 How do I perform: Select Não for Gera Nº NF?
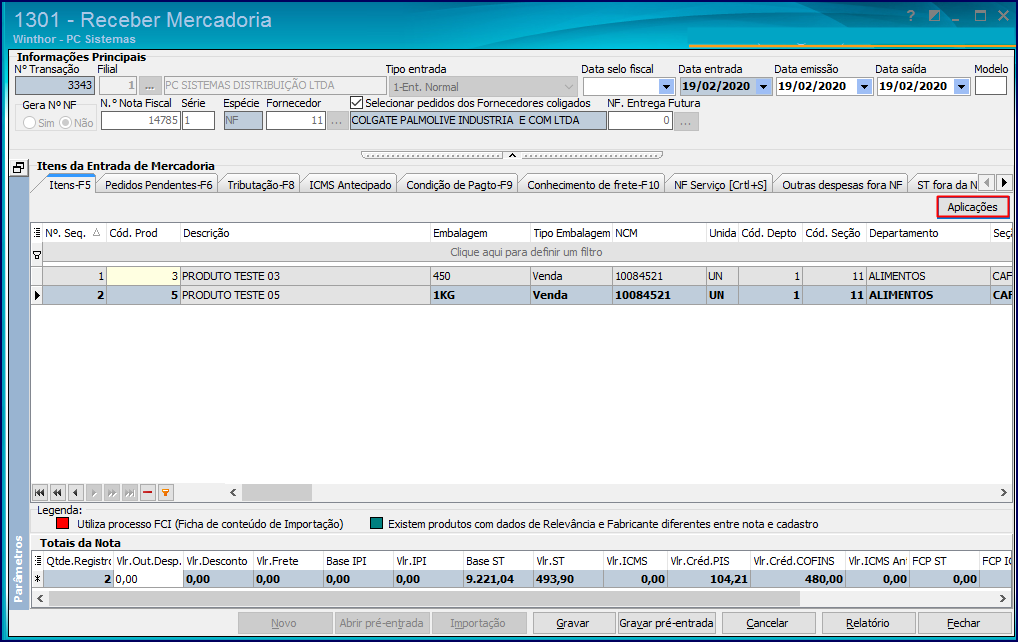66,123
